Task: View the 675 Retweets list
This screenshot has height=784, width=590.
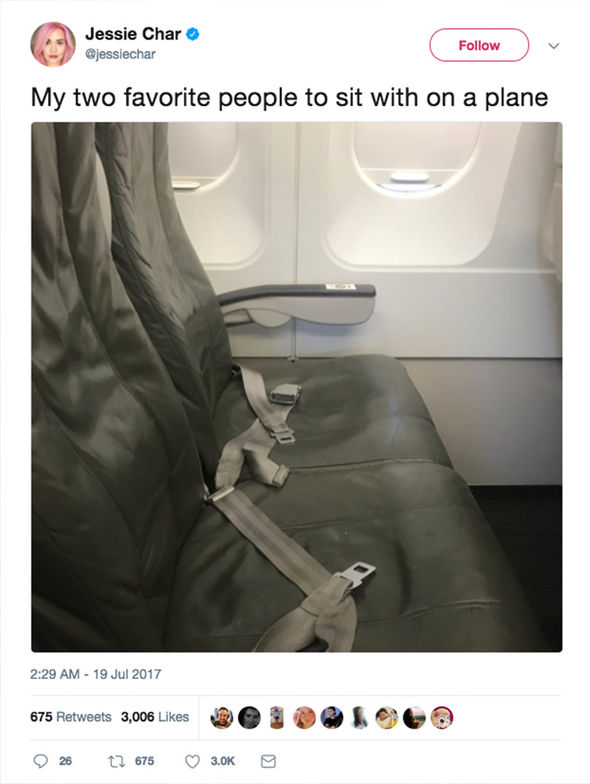Action: [x=71, y=716]
